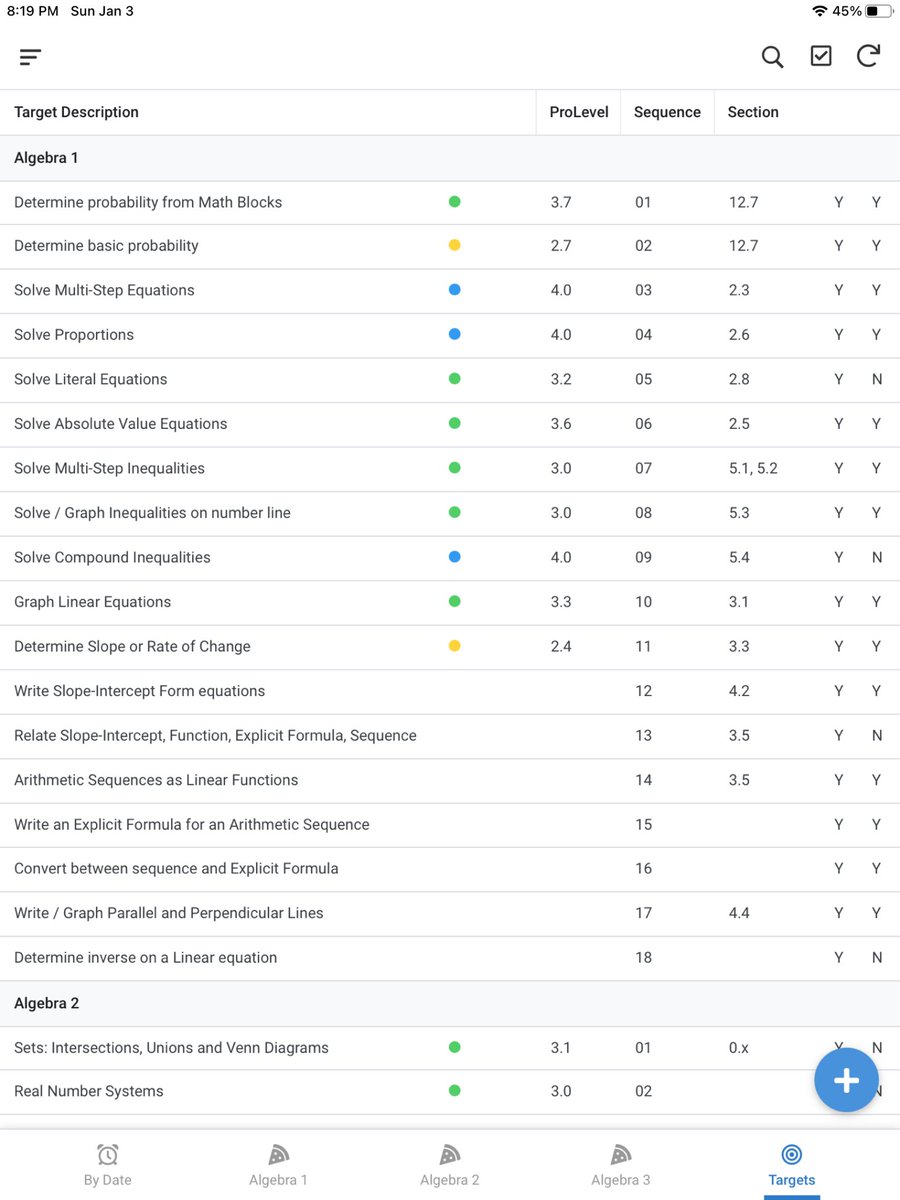This screenshot has width=900, height=1200.
Task: Sort by Sequence column header
Action: coord(667,112)
